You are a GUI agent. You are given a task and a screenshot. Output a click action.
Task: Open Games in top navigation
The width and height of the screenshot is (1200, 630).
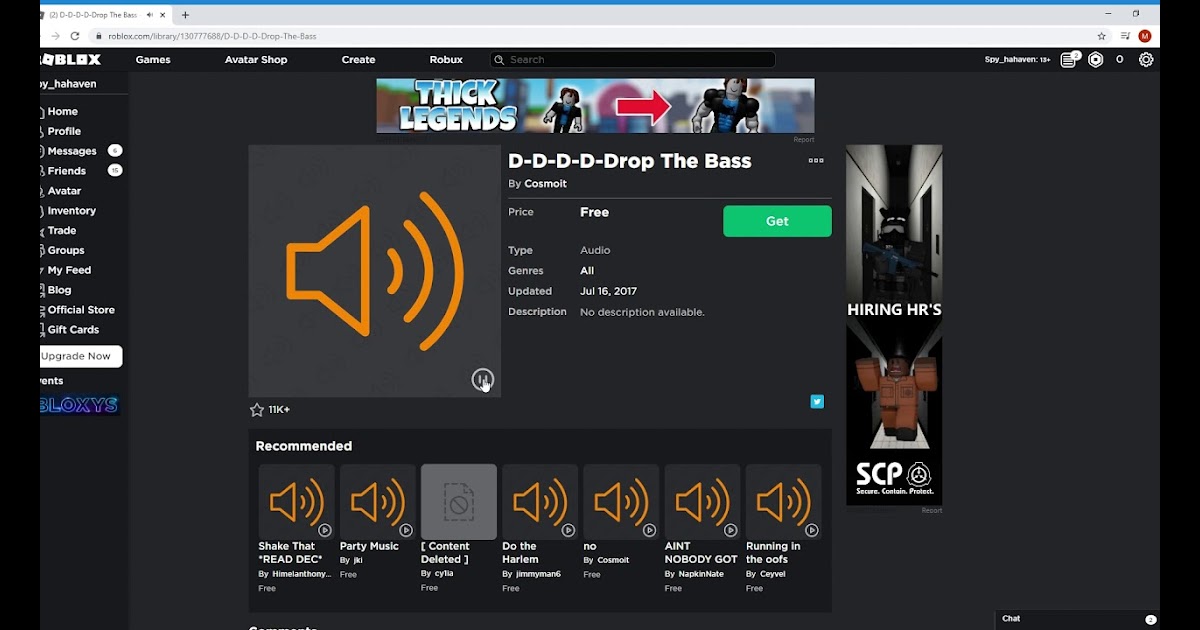153,60
